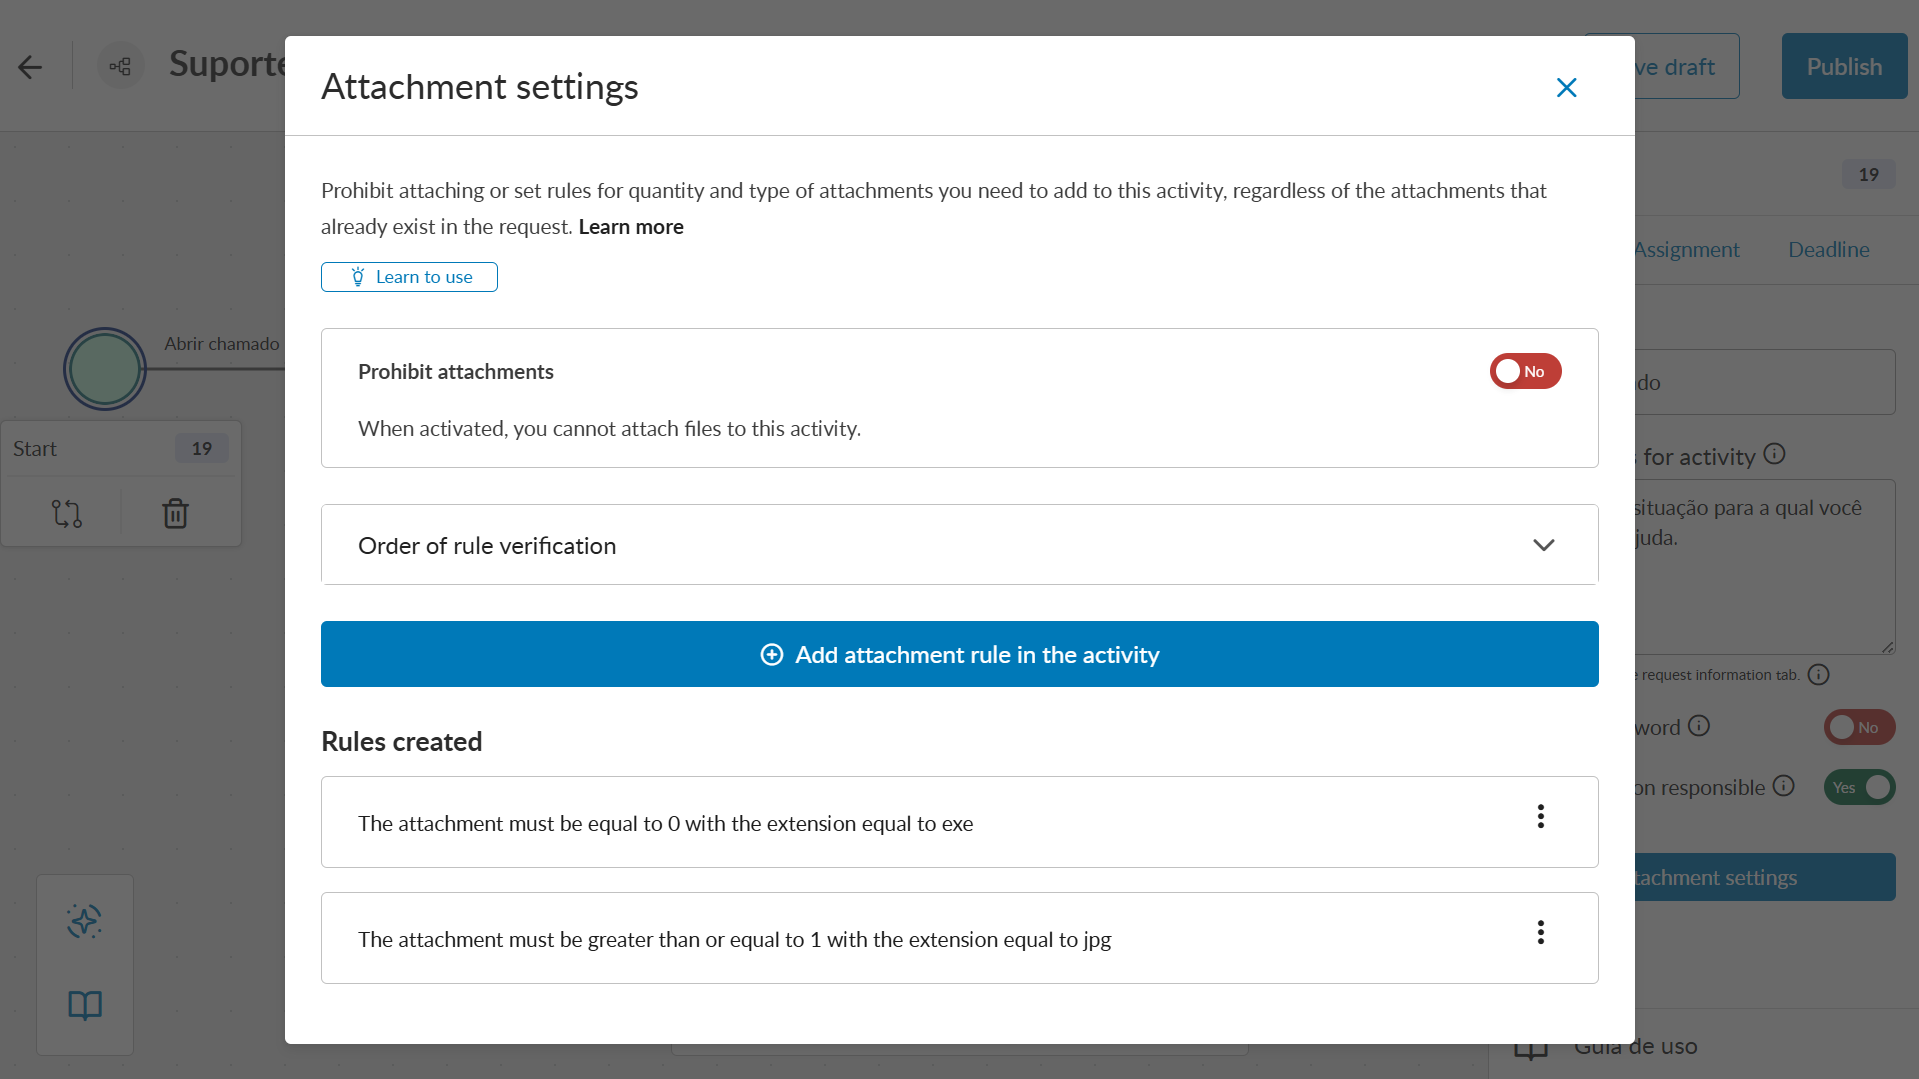The width and height of the screenshot is (1919, 1079).
Task: Close the Attachment settings dialog
Action: [1566, 88]
